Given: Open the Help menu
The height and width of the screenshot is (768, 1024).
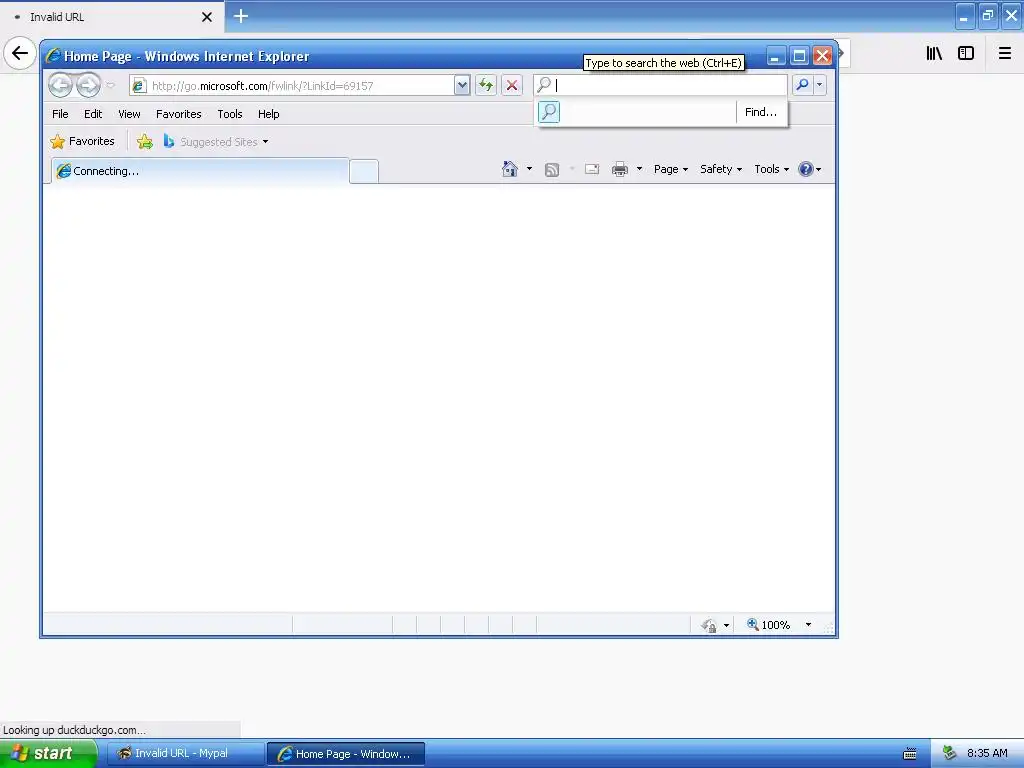Looking at the screenshot, I should (268, 114).
